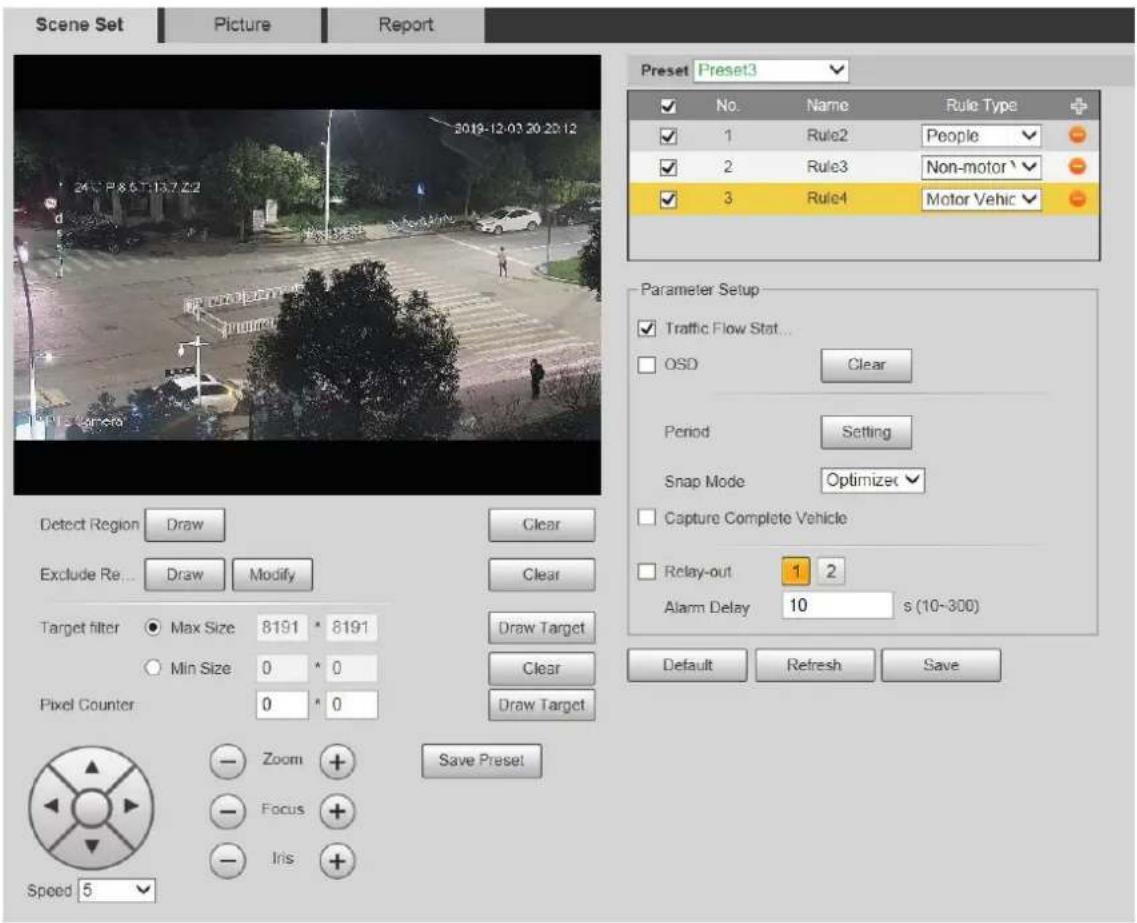
Task: Open Rule4's Motor Vehicle rule type dropdown
Action: (x=981, y=199)
